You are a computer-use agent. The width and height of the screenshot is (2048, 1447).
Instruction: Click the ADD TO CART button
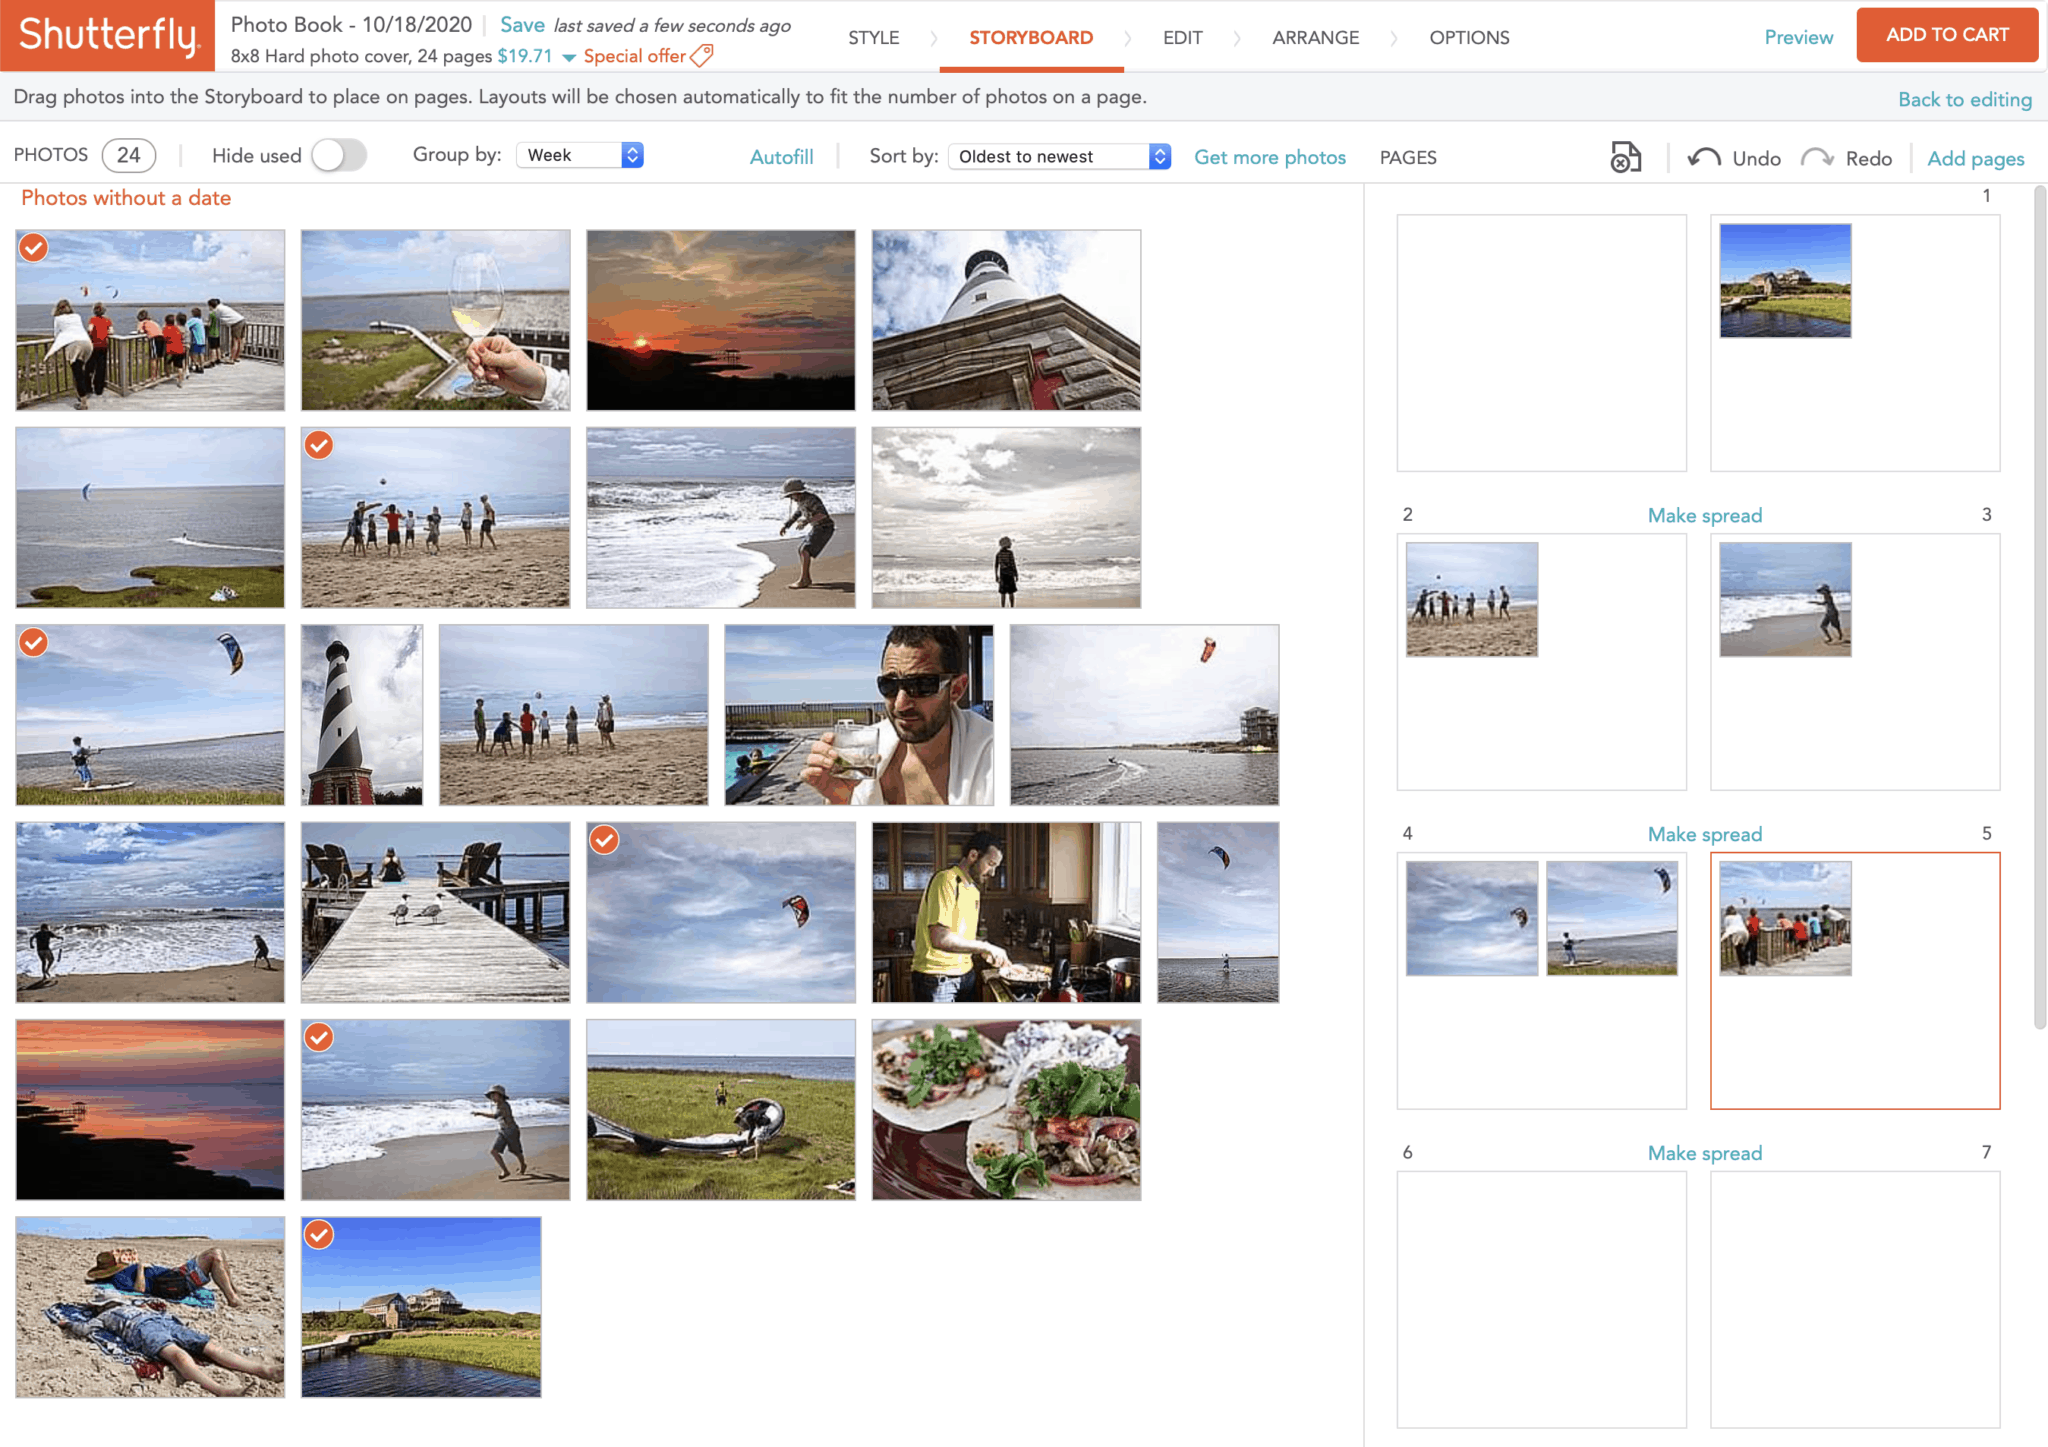(1946, 34)
